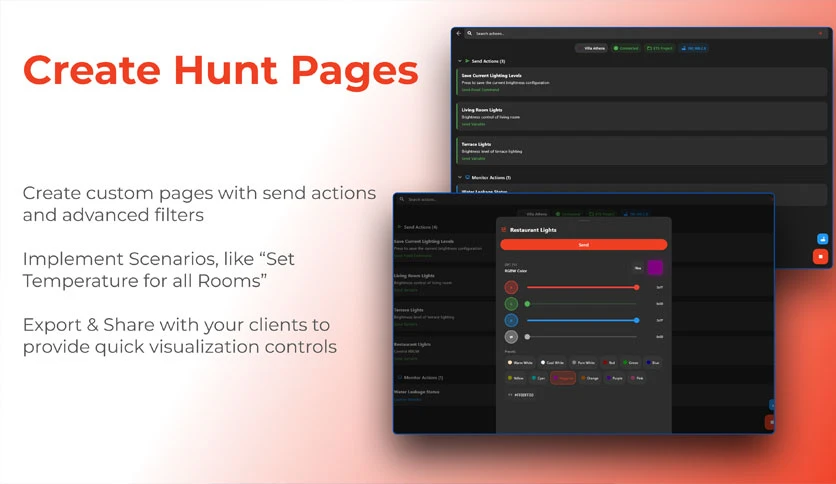Click the Monitor Actions eye icon in rear window
The image size is (836, 484).
pyautogui.click(x=467, y=177)
